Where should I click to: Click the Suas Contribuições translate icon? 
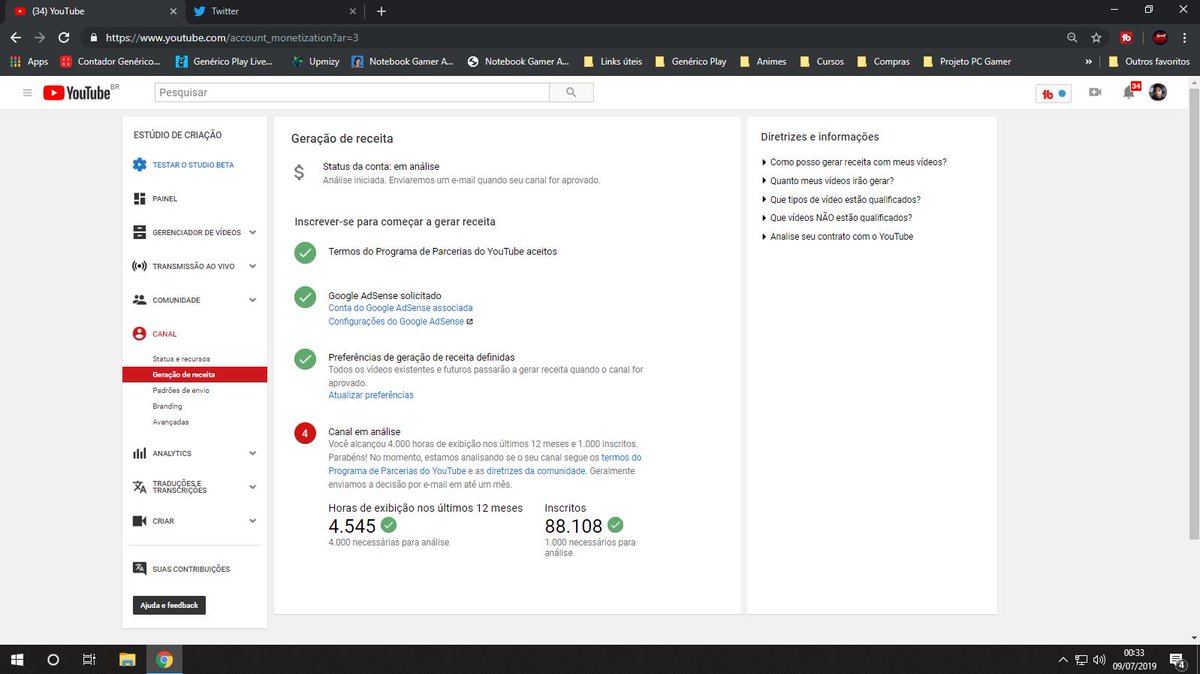coord(140,568)
